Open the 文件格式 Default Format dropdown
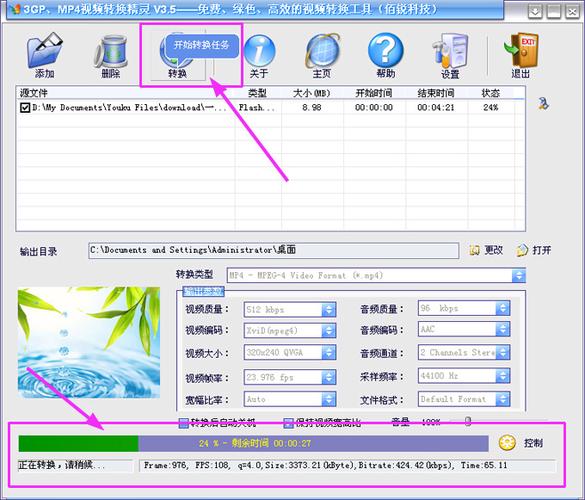This screenshot has height=500, width=585. (x=503, y=399)
